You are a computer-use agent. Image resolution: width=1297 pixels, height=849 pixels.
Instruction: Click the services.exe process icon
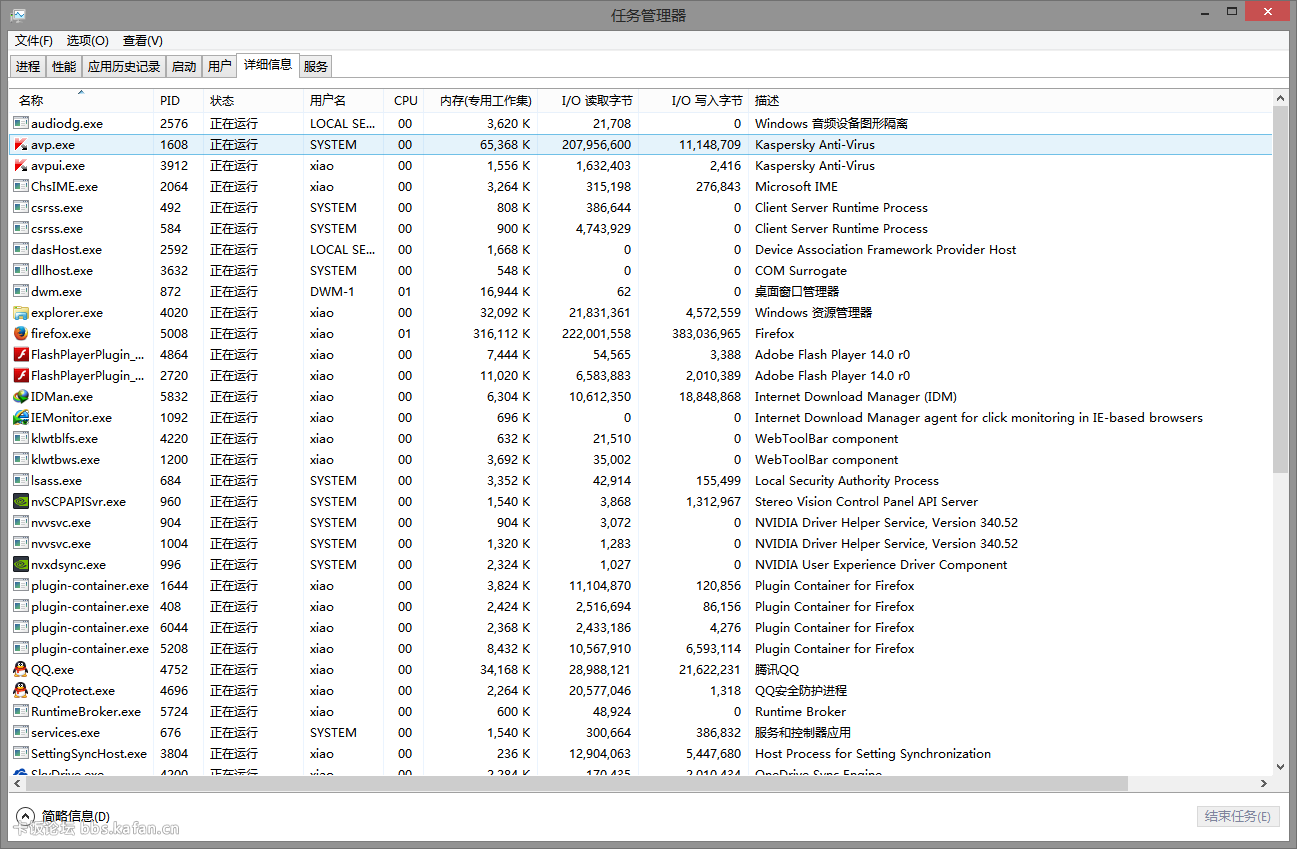(x=21, y=732)
